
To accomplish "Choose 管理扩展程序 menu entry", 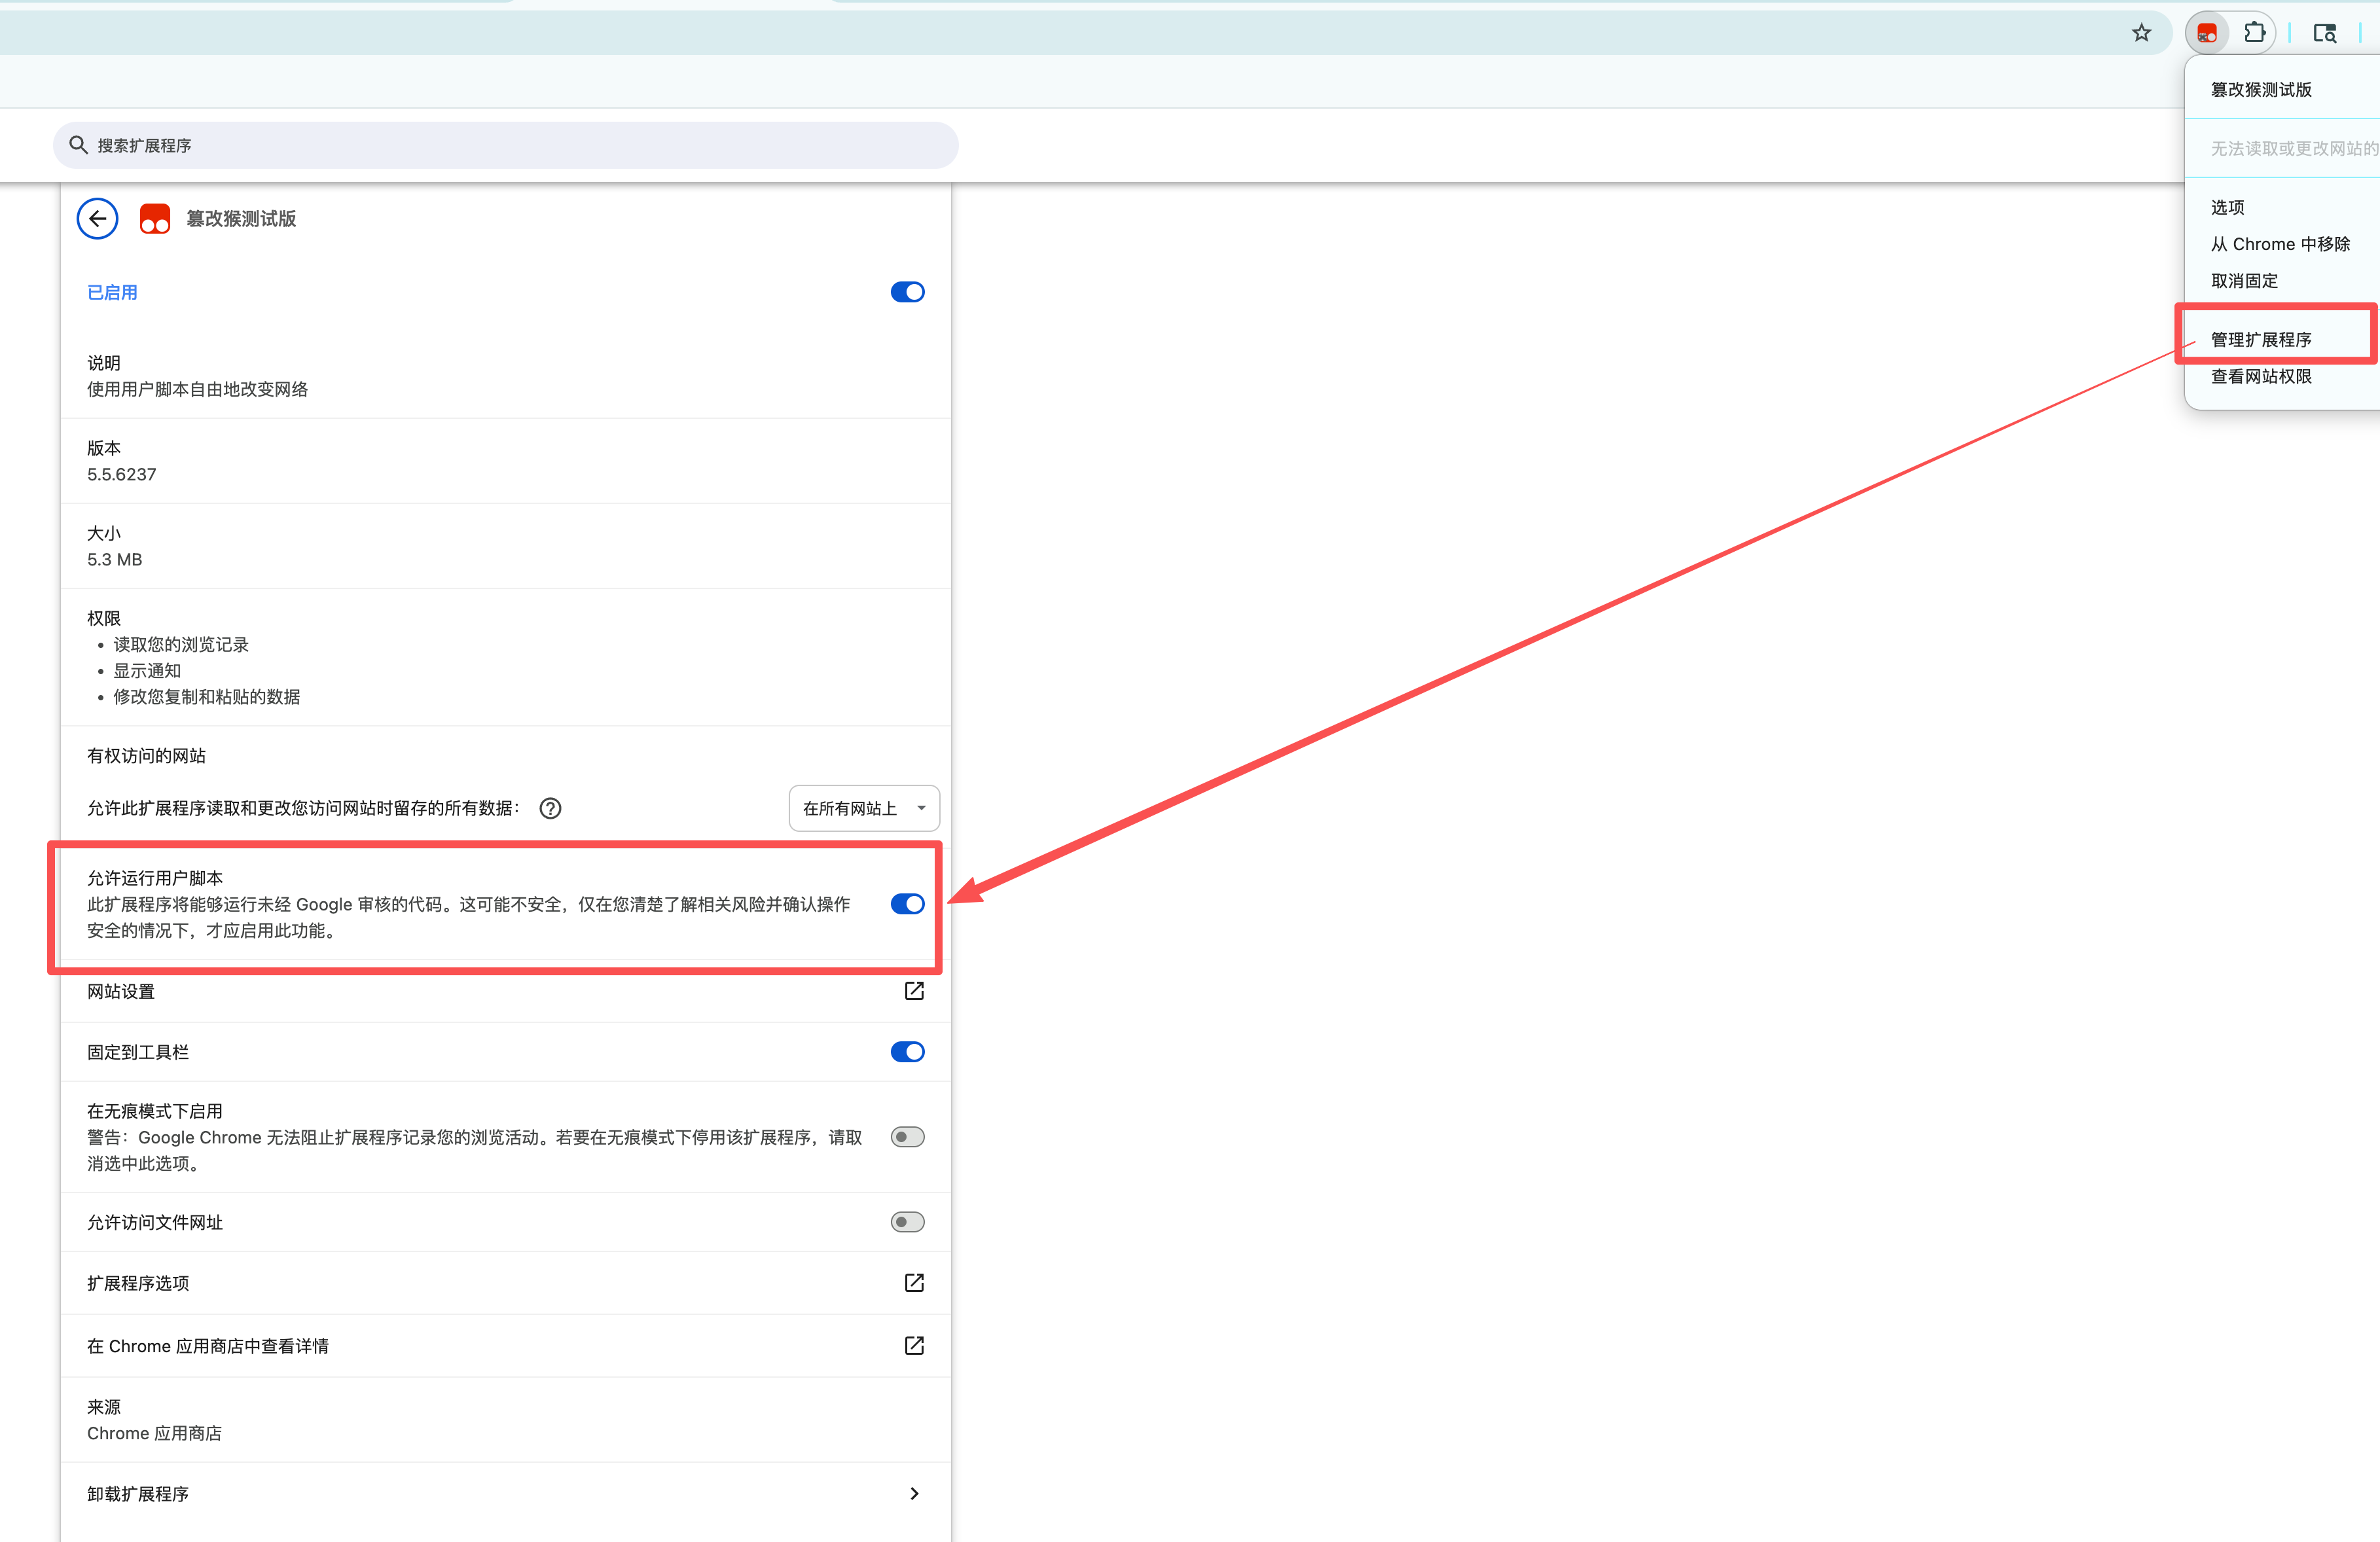I will click(x=2260, y=340).
